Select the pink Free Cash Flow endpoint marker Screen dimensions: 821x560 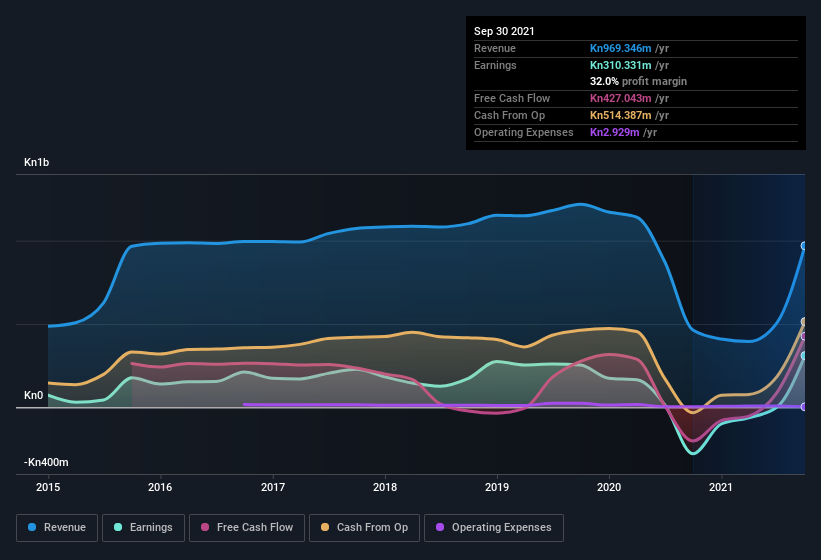click(804, 336)
